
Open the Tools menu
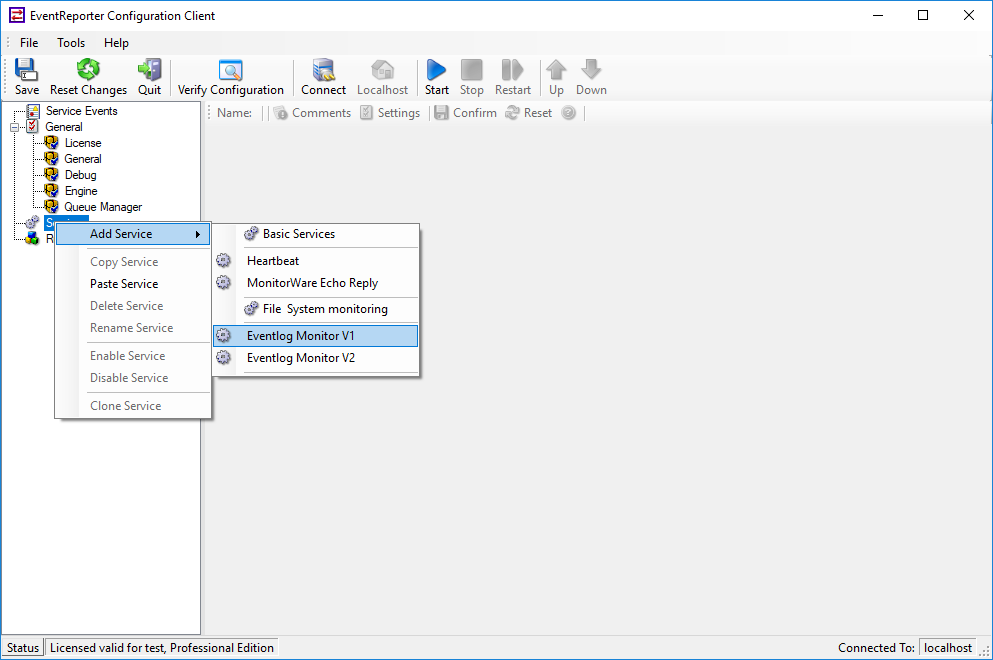click(x=71, y=42)
